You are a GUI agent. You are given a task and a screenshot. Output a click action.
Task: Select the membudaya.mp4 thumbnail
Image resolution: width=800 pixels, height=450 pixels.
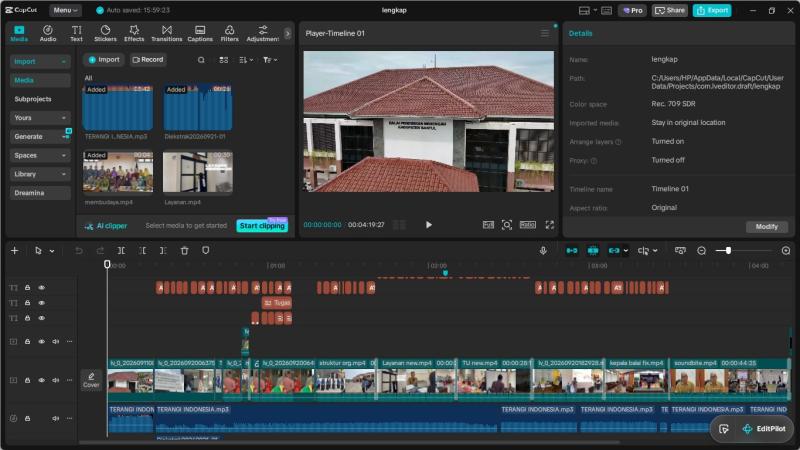coord(118,172)
